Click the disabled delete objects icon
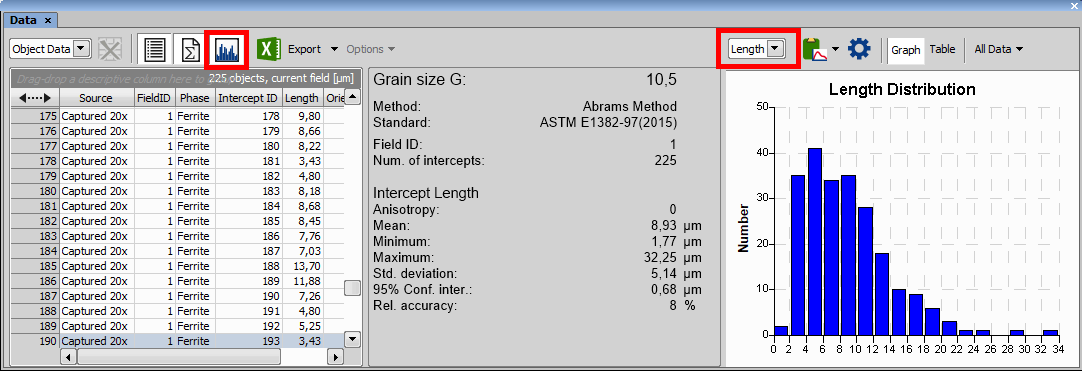 110,49
